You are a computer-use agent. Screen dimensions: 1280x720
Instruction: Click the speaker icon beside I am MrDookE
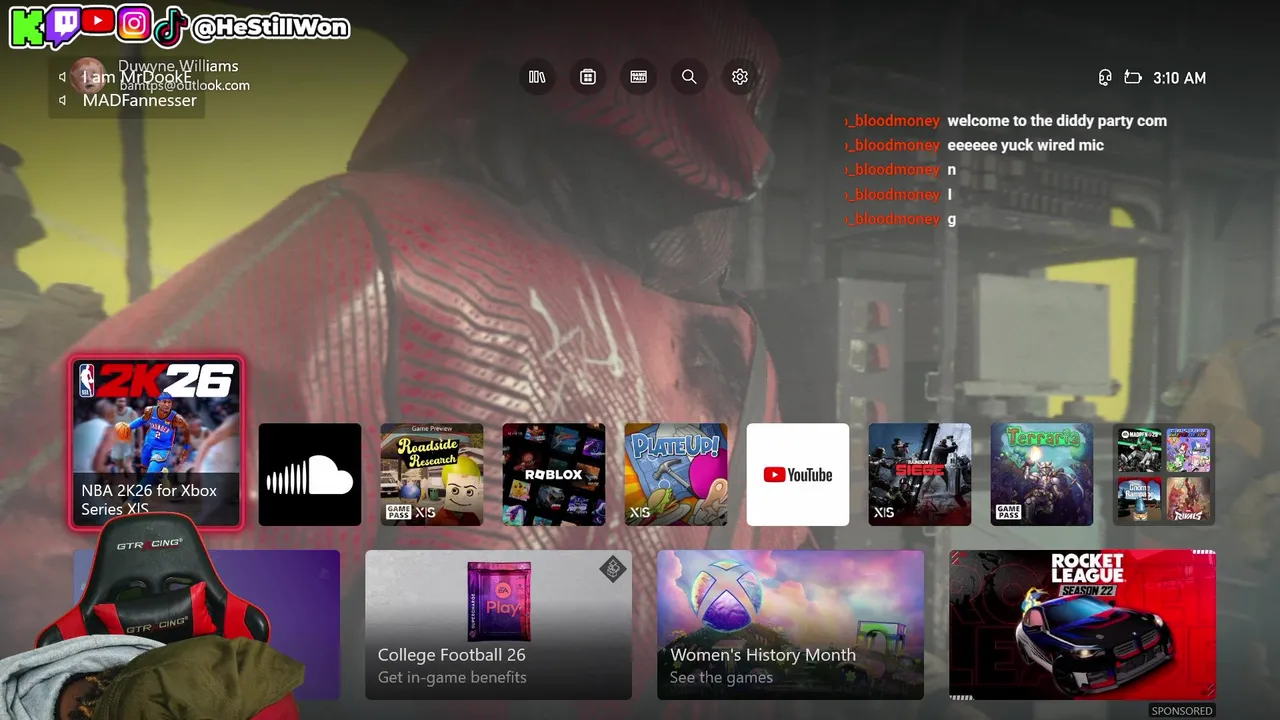tap(63, 77)
